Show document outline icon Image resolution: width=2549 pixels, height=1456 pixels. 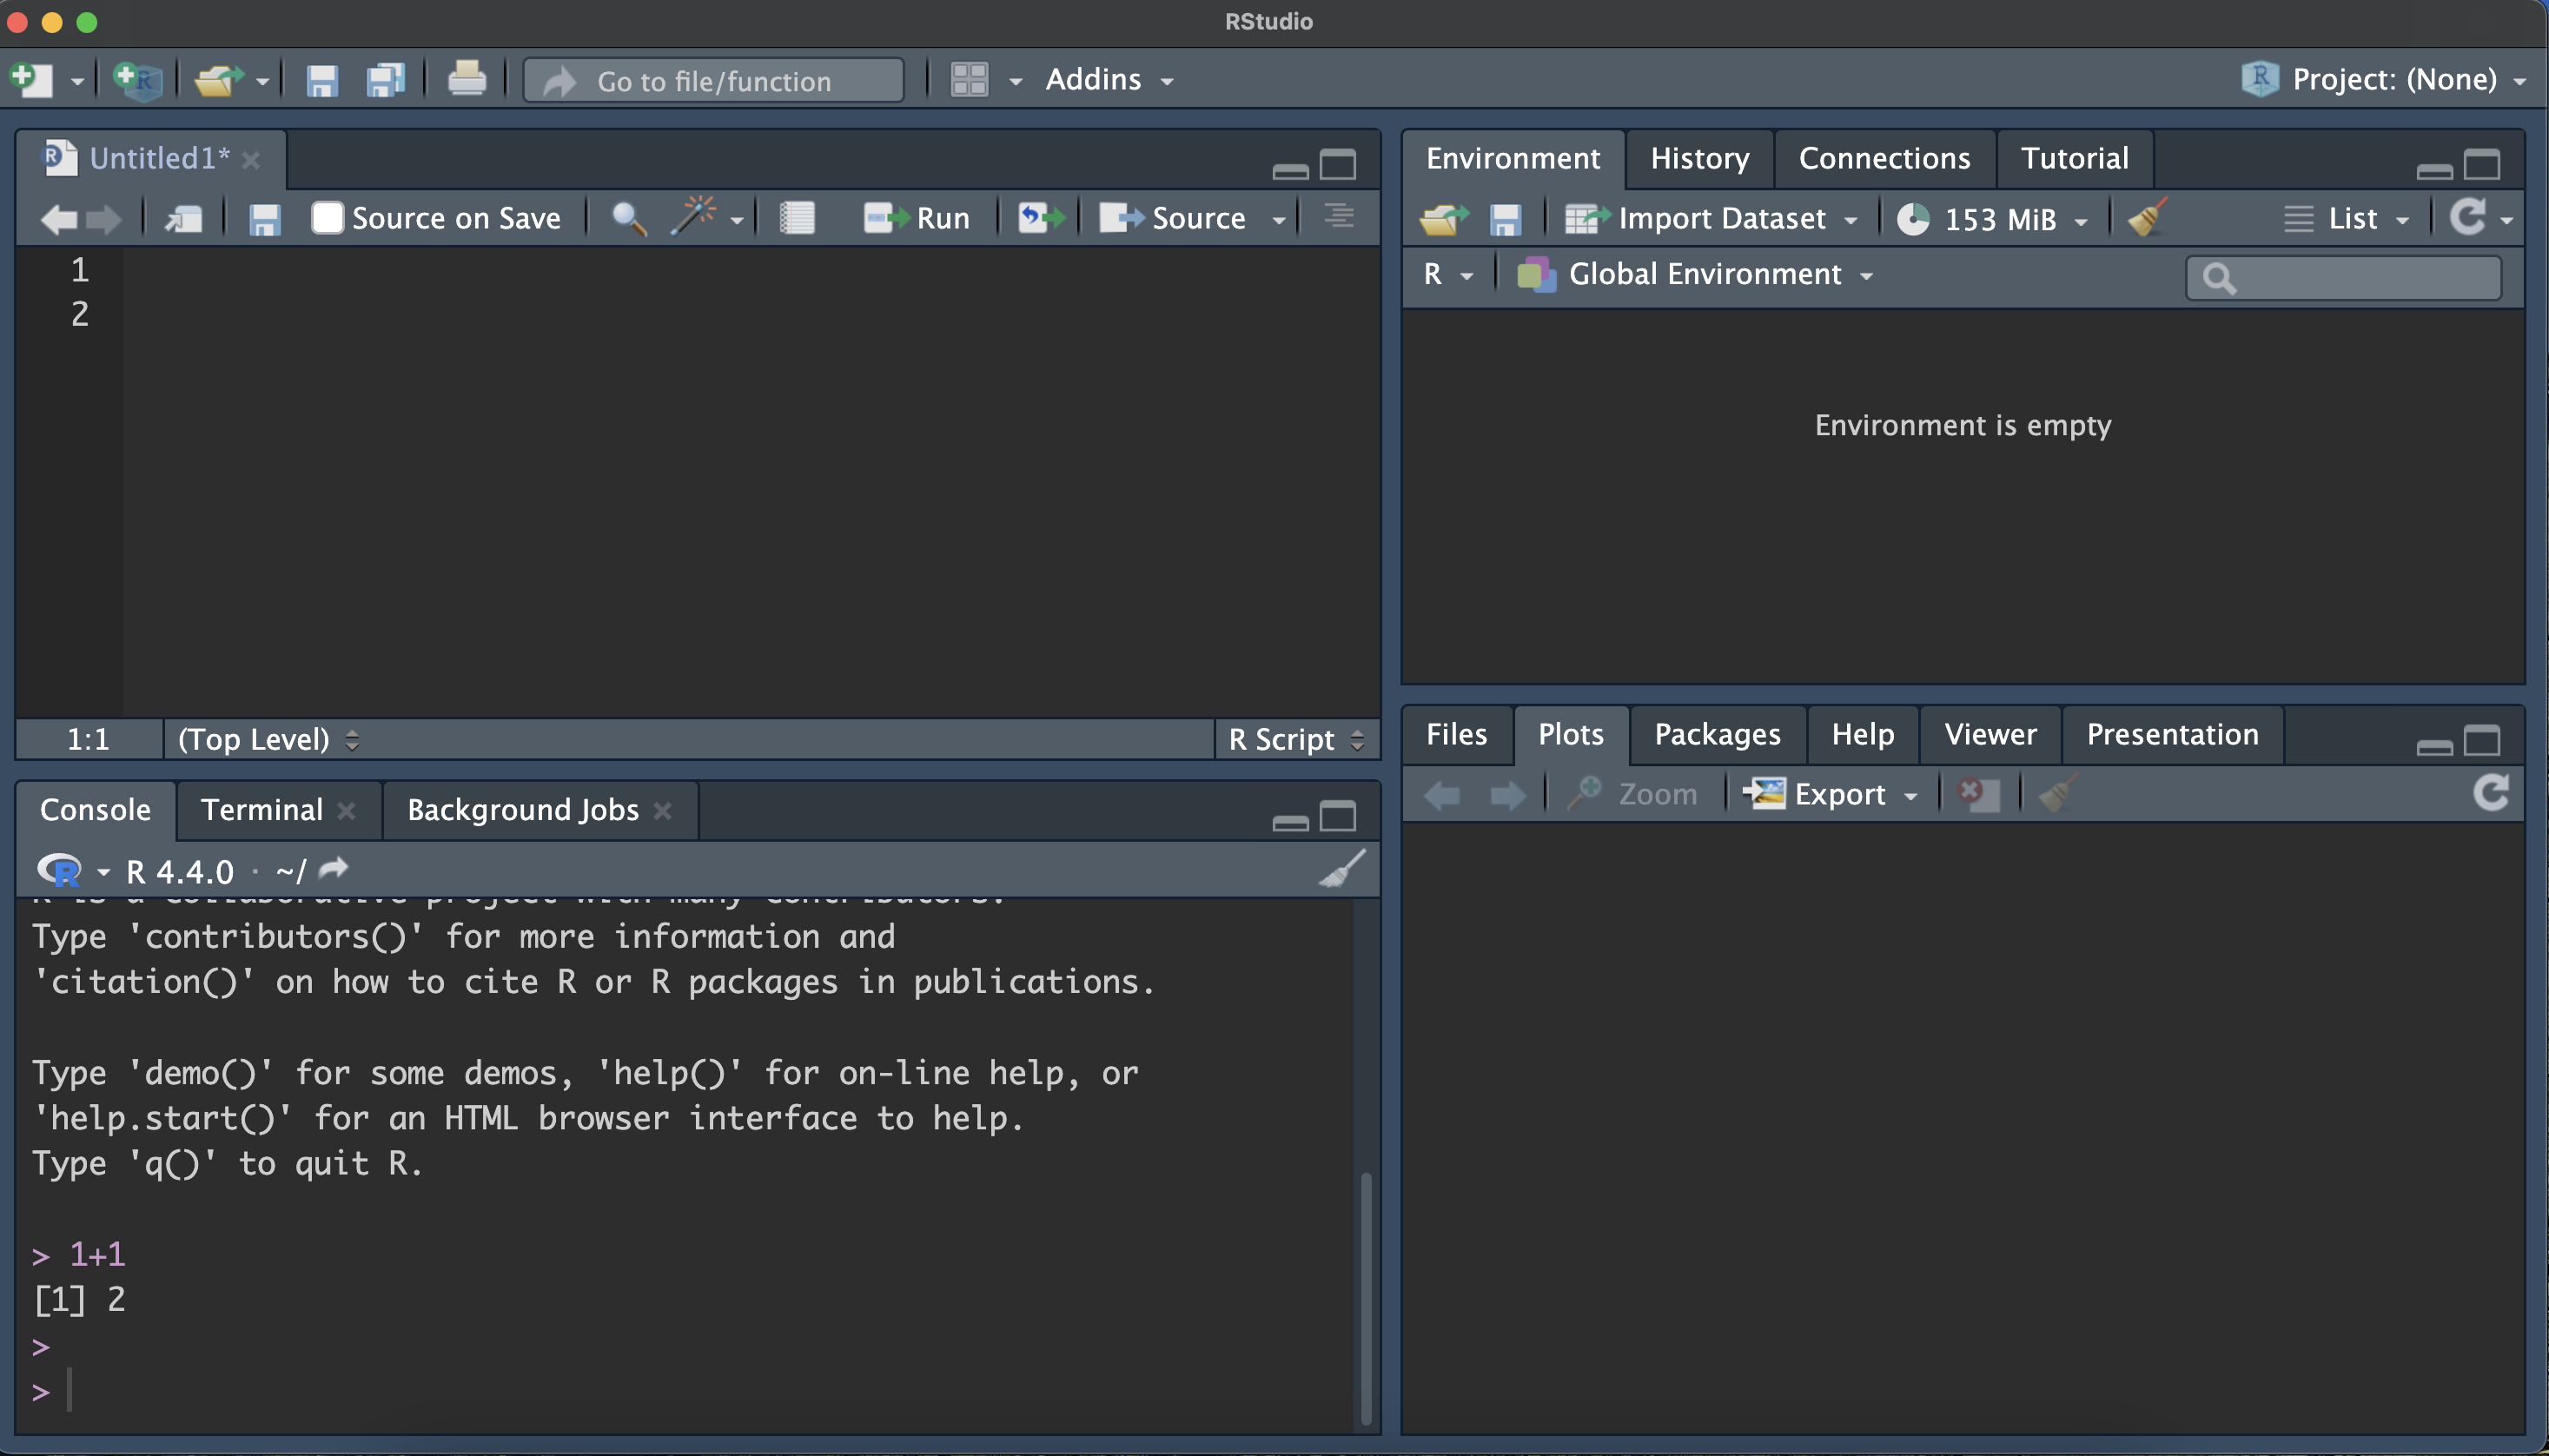[x=1338, y=215]
